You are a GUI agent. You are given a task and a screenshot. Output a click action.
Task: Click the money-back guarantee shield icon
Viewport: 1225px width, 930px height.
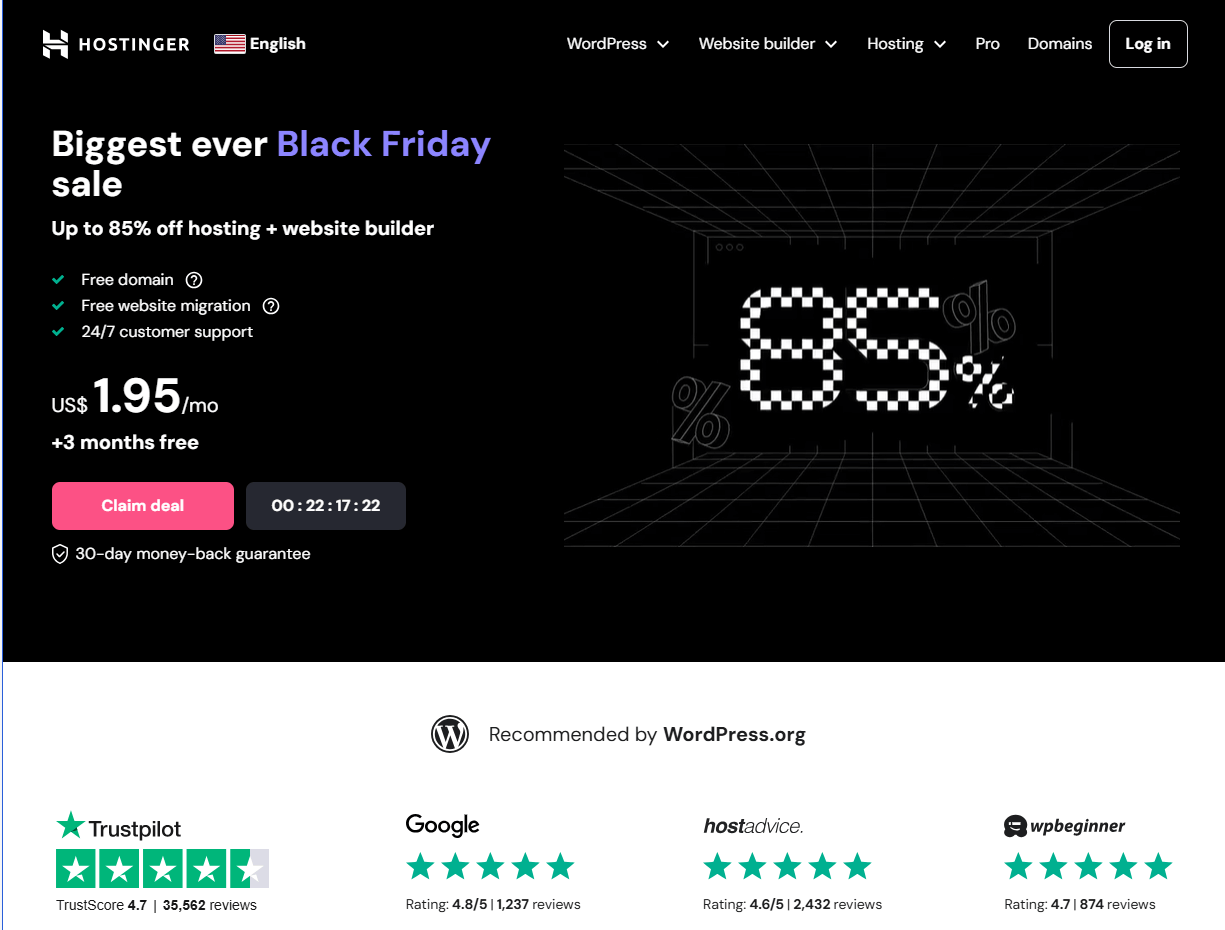click(60, 554)
